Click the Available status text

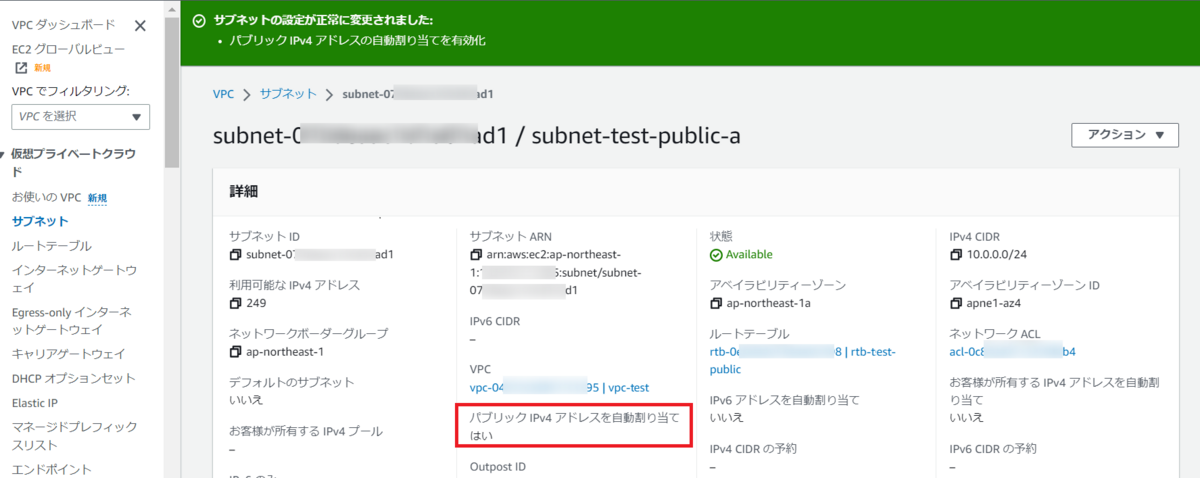749,254
